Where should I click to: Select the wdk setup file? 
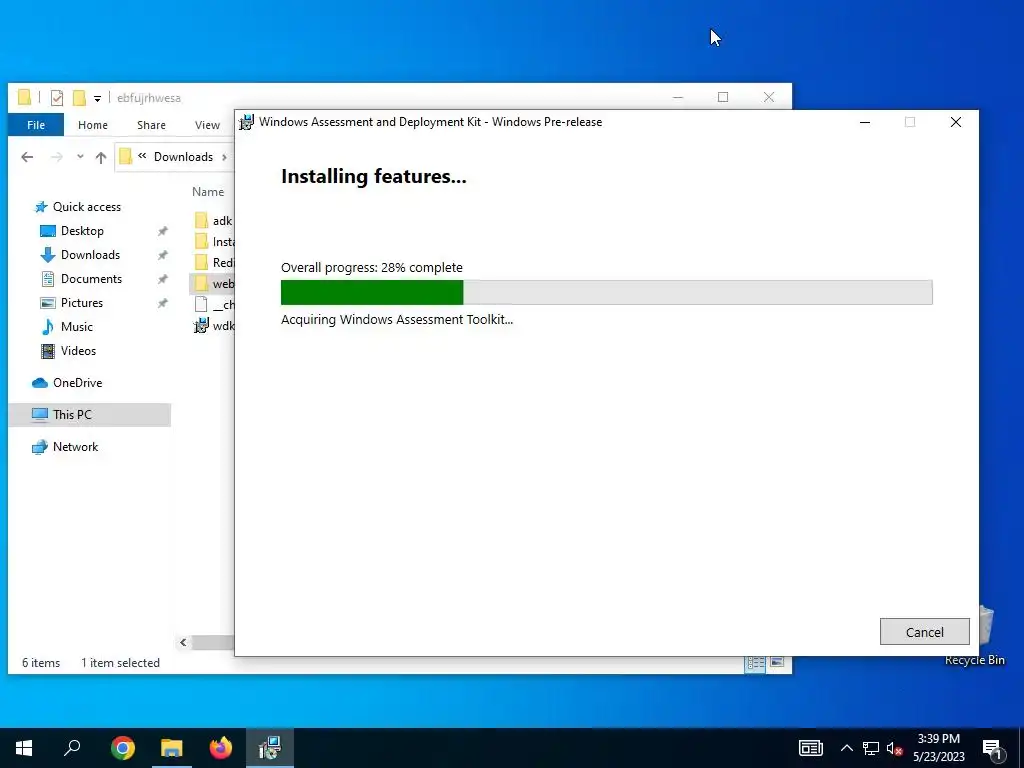tap(214, 325)
